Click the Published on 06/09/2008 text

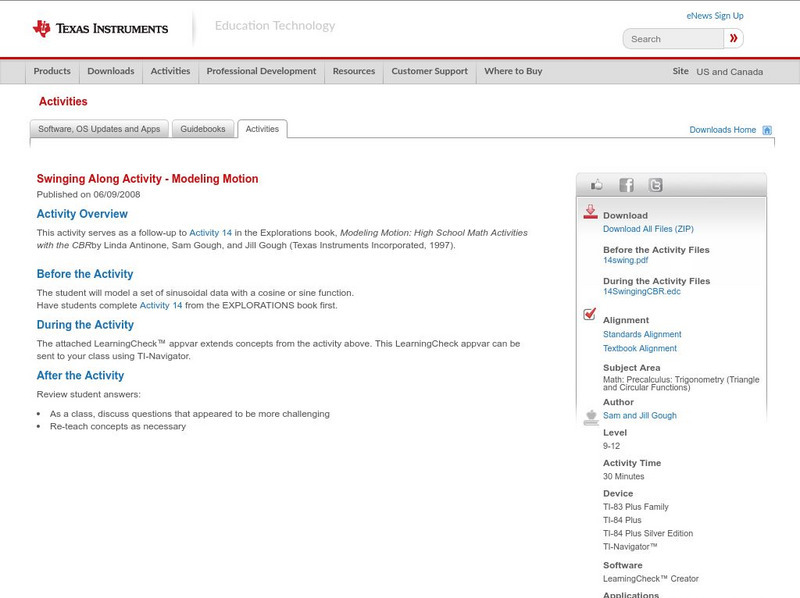click(88, 194)
